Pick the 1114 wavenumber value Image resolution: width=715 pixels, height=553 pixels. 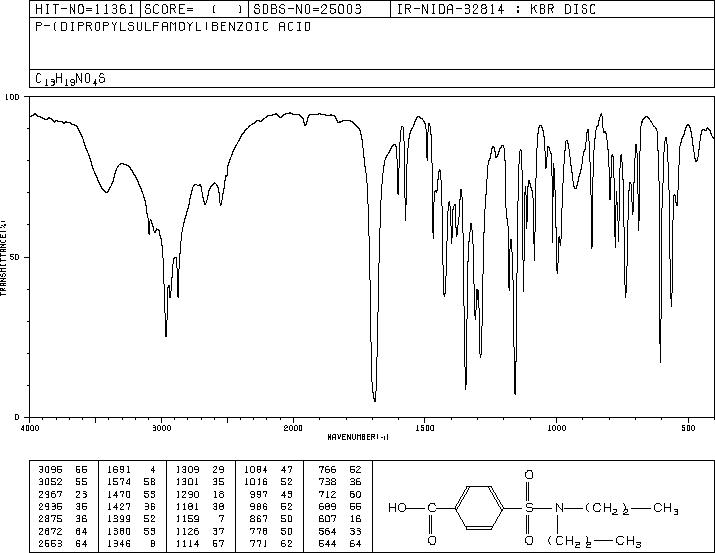pos(187,543)
